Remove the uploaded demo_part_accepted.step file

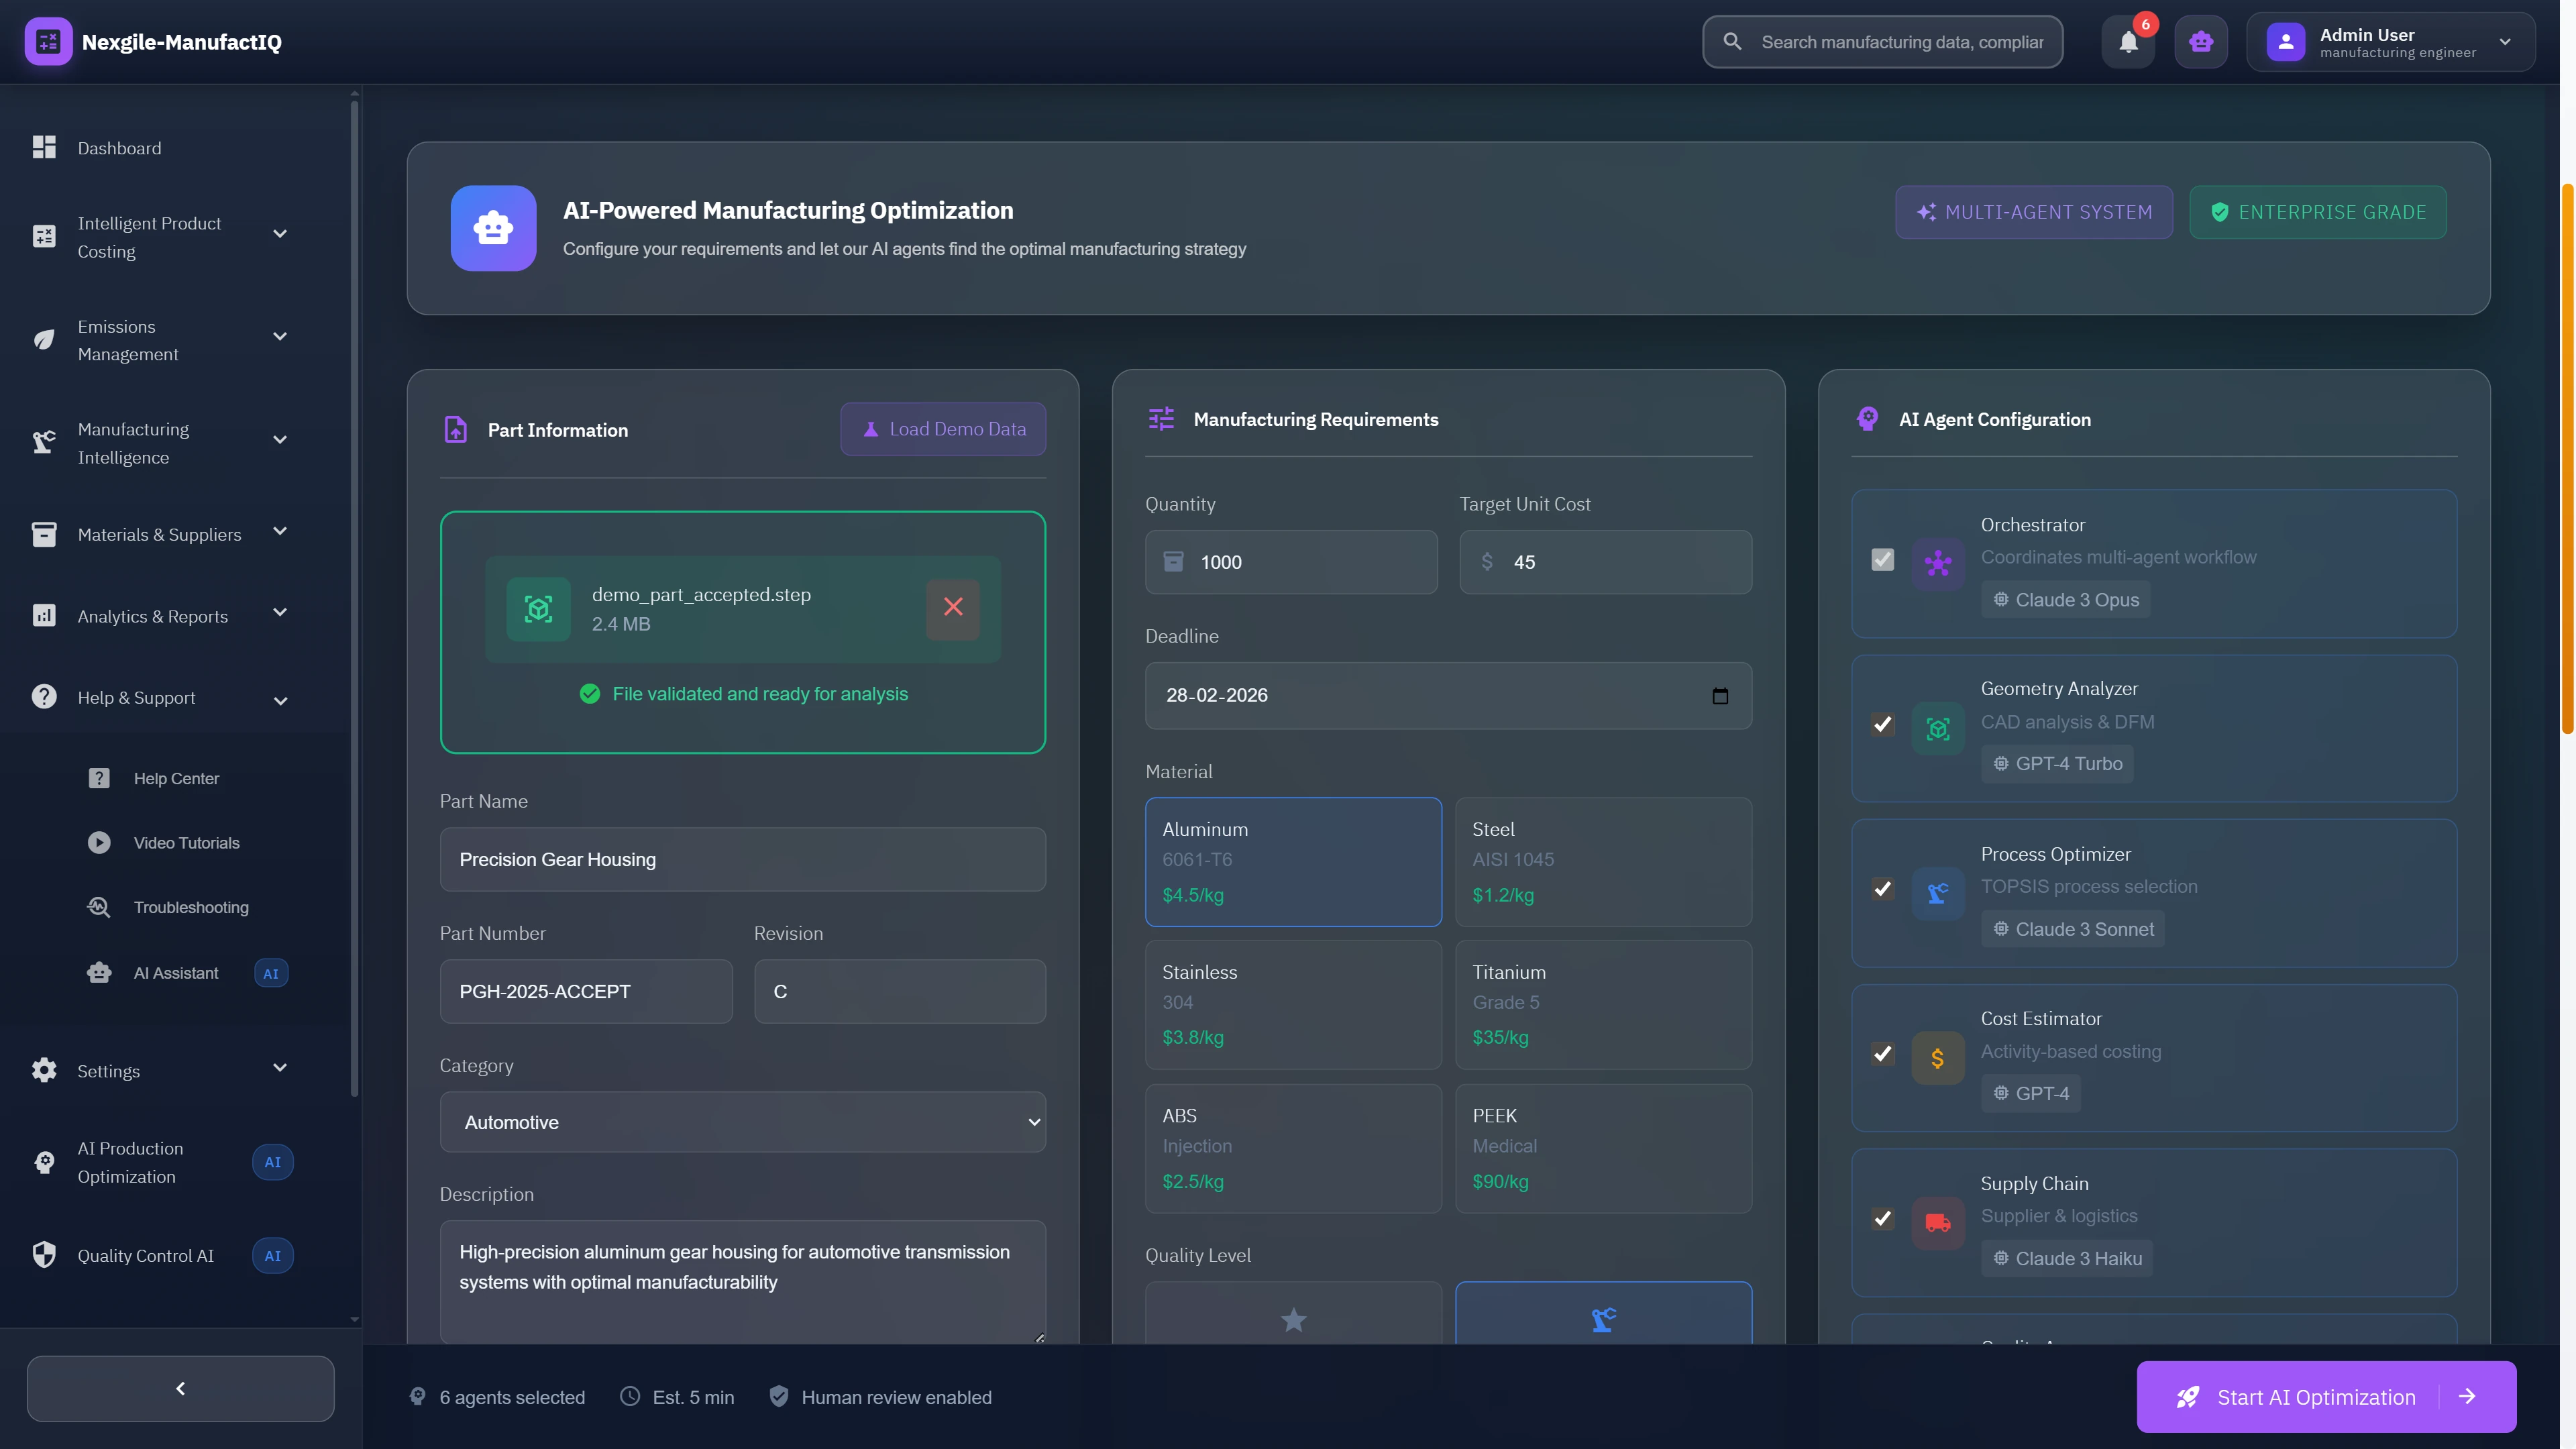point(952,607)
